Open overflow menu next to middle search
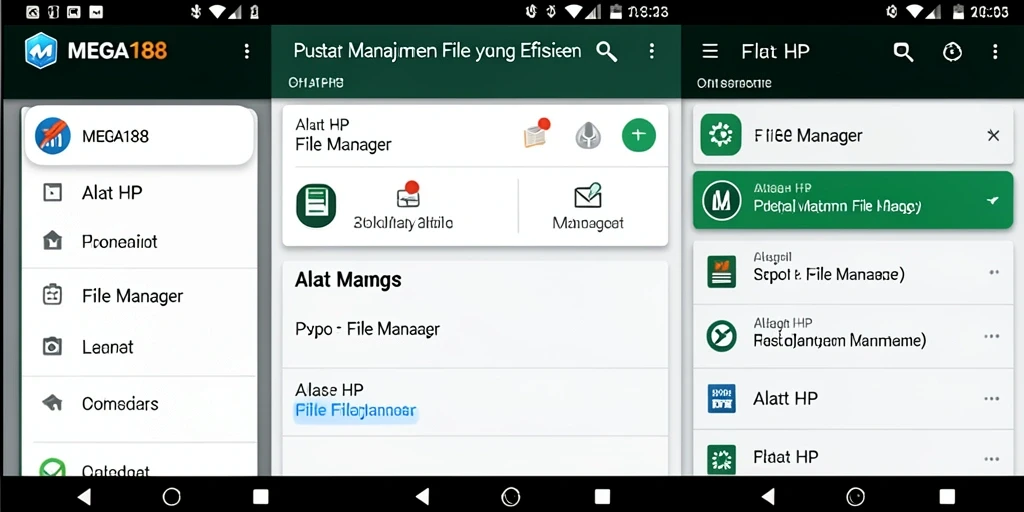The width and height of the screenshot is (1024, 512). point(651,52)
